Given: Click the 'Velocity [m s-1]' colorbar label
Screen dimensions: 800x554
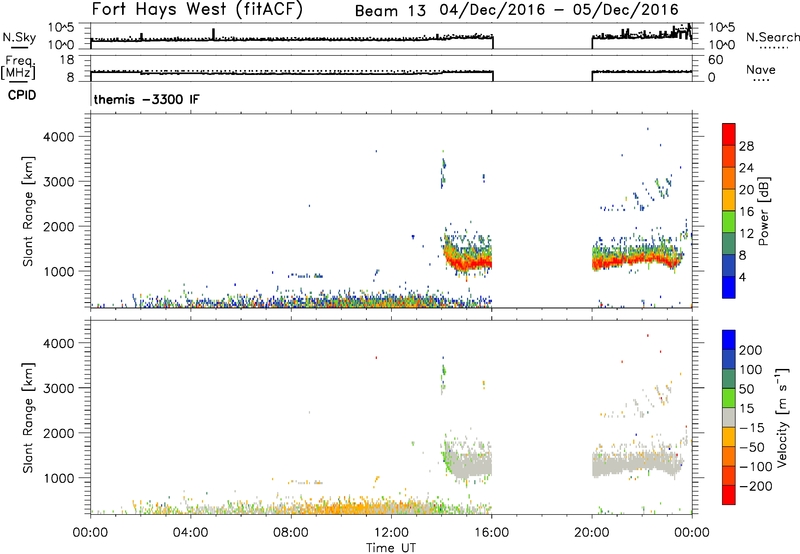Looking at the screenshot, I should click(782, 417).
